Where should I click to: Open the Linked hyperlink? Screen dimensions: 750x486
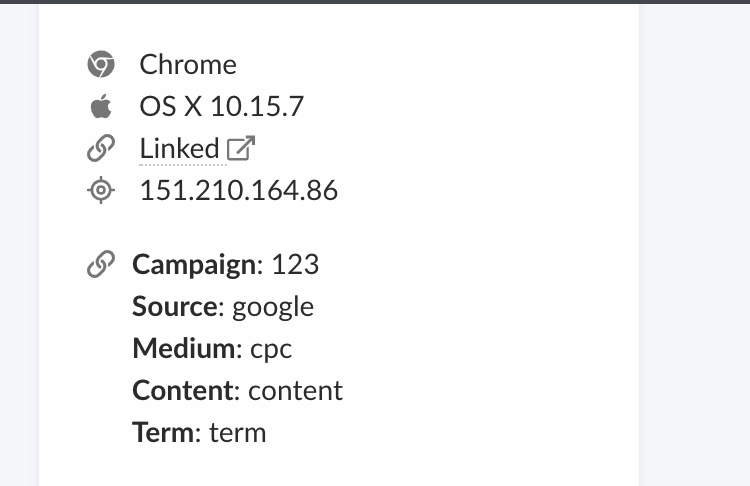click(x=179, y=149)
